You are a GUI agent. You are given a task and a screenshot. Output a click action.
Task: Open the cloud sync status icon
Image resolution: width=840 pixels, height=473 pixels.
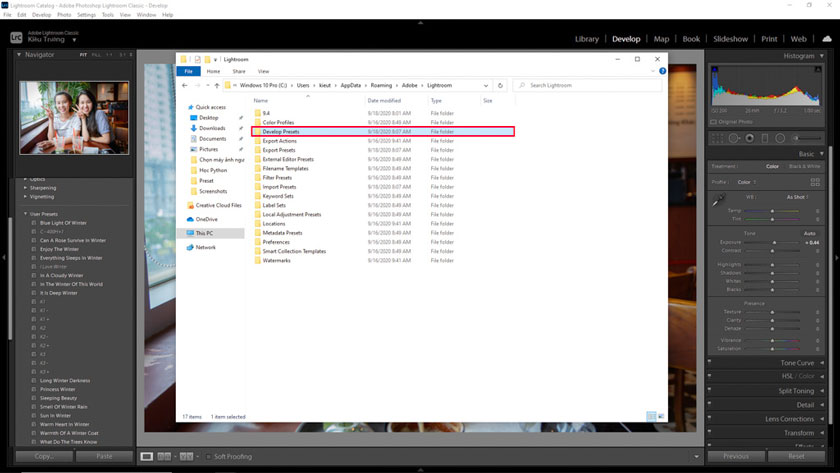[827, 39]
